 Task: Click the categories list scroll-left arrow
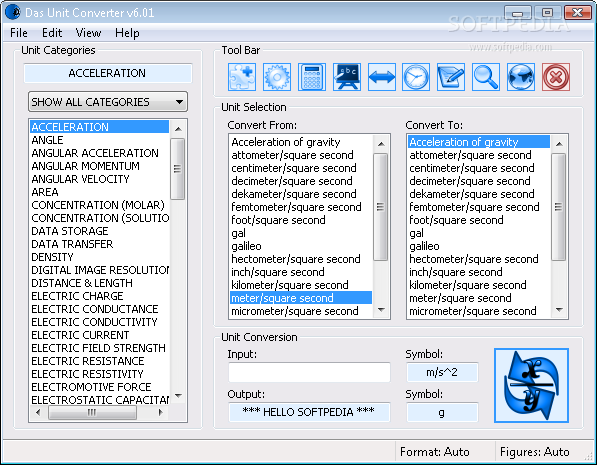pyautogui.click(x=38, y=412)
